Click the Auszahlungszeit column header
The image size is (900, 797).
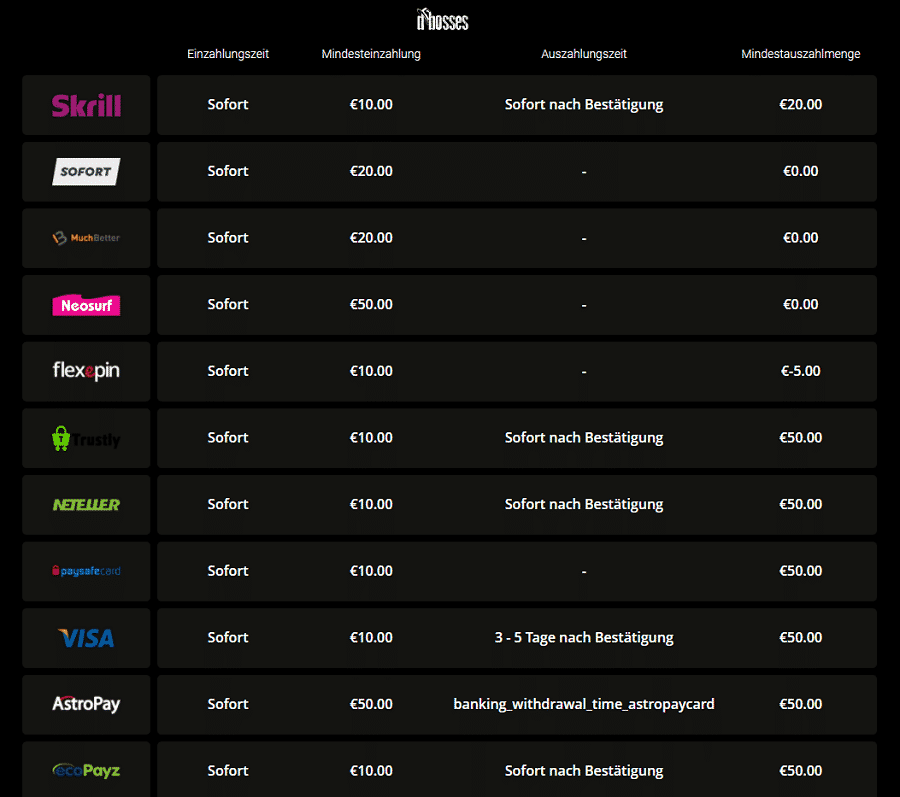584,54
